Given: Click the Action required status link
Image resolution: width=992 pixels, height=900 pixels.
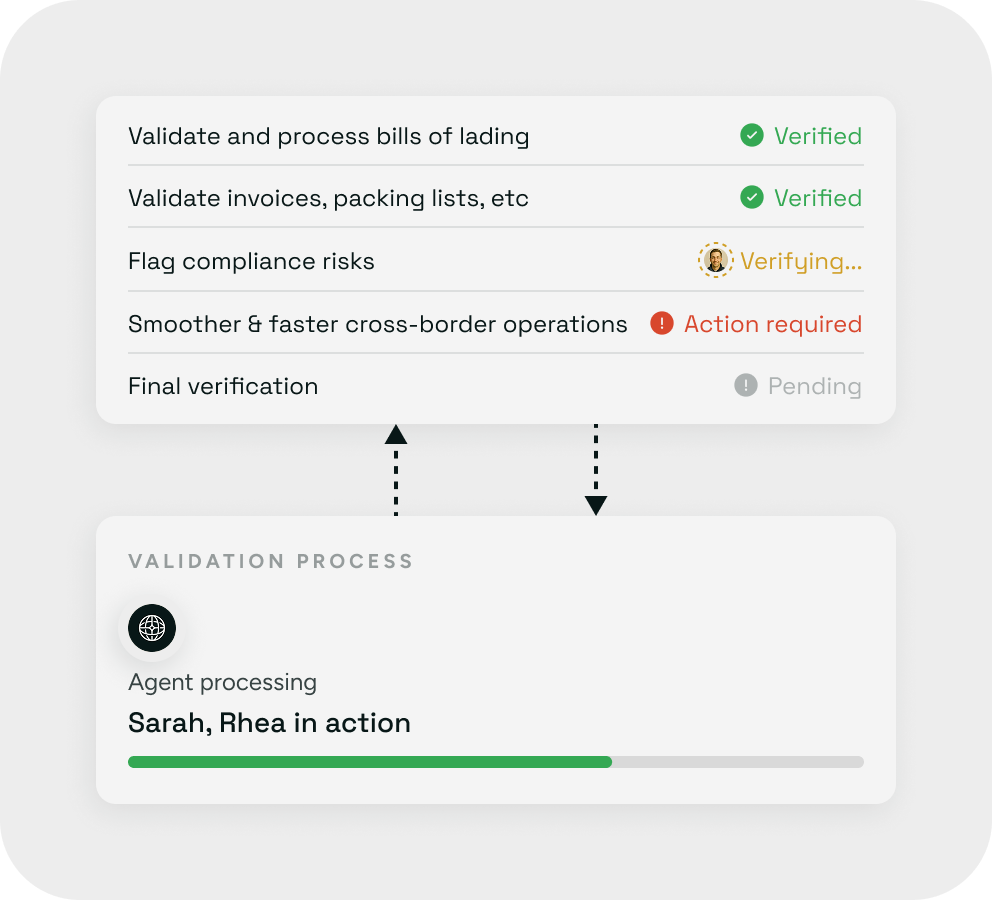Looking at the screenshot, I should click(x=772, y=324).
